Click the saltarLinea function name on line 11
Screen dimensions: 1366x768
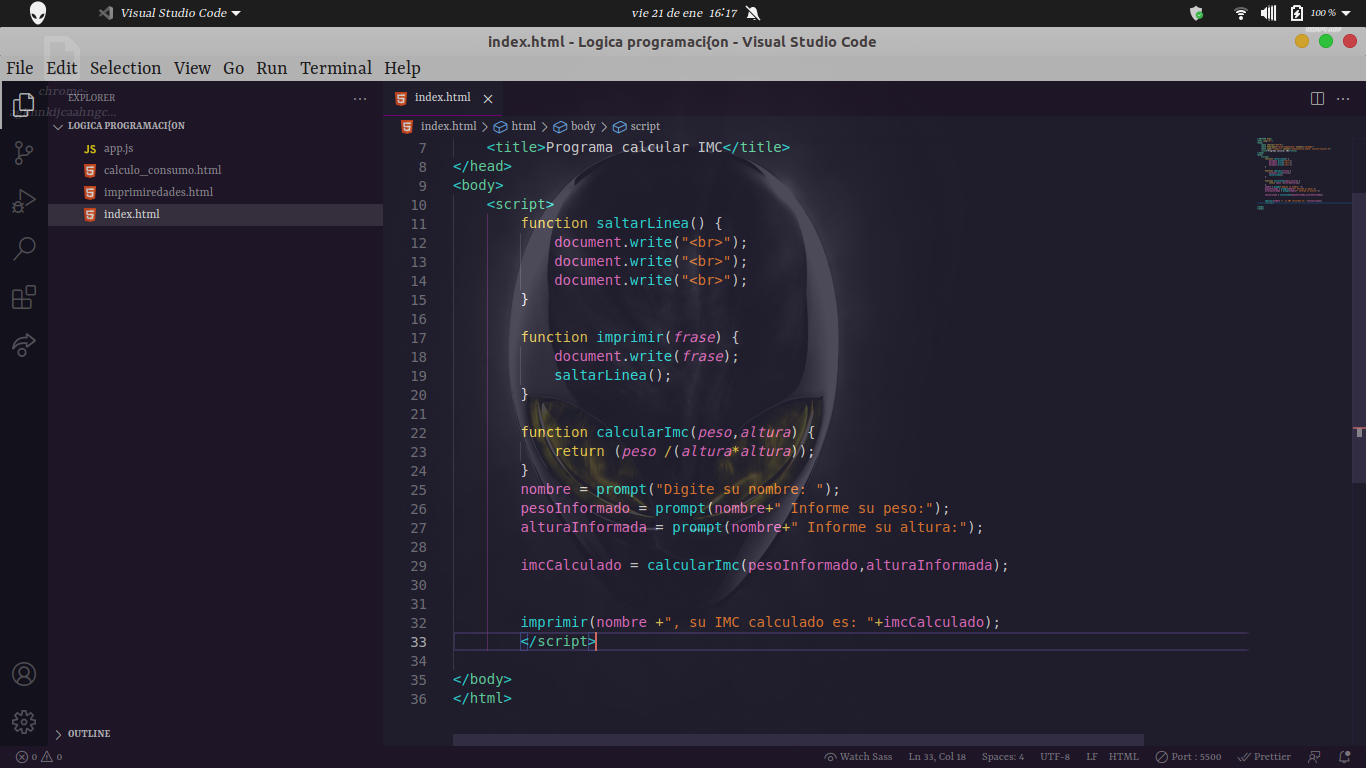[x=643, y=223]
